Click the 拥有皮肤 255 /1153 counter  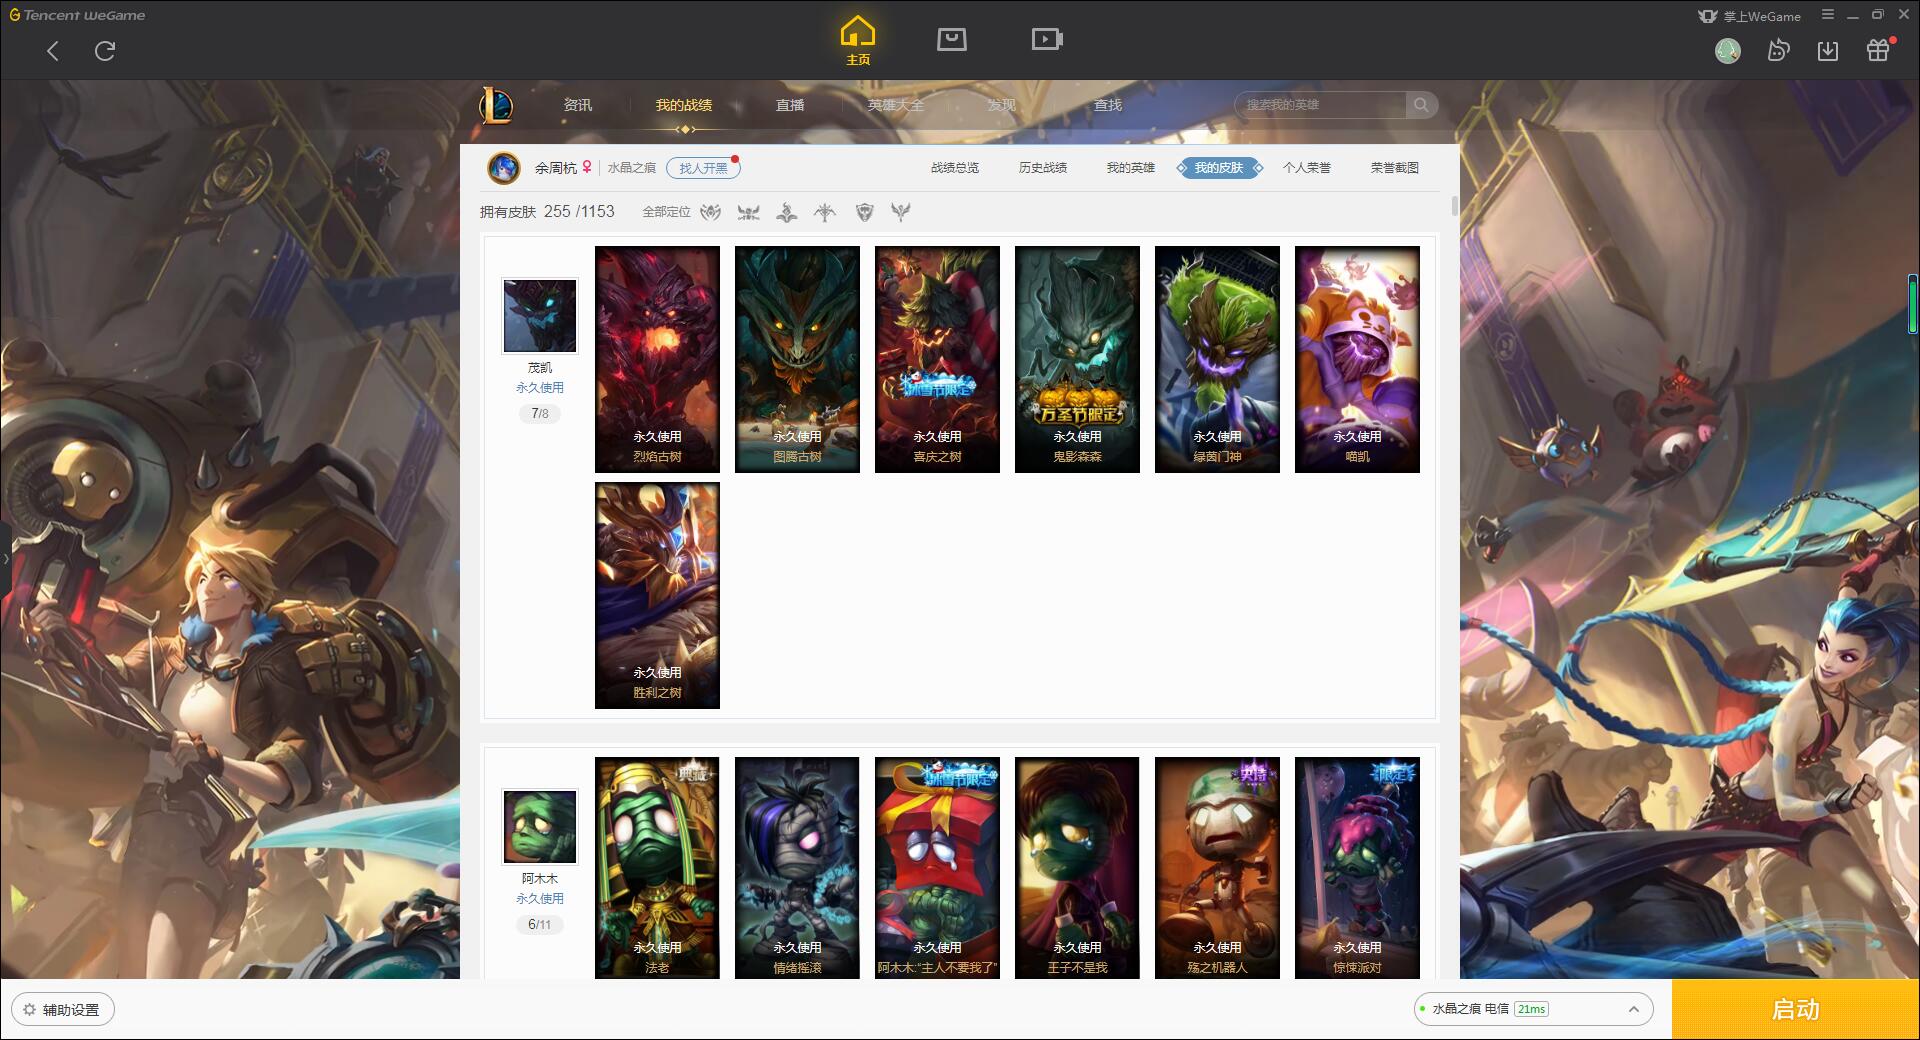pyautogui.click(x=547, y=212)
